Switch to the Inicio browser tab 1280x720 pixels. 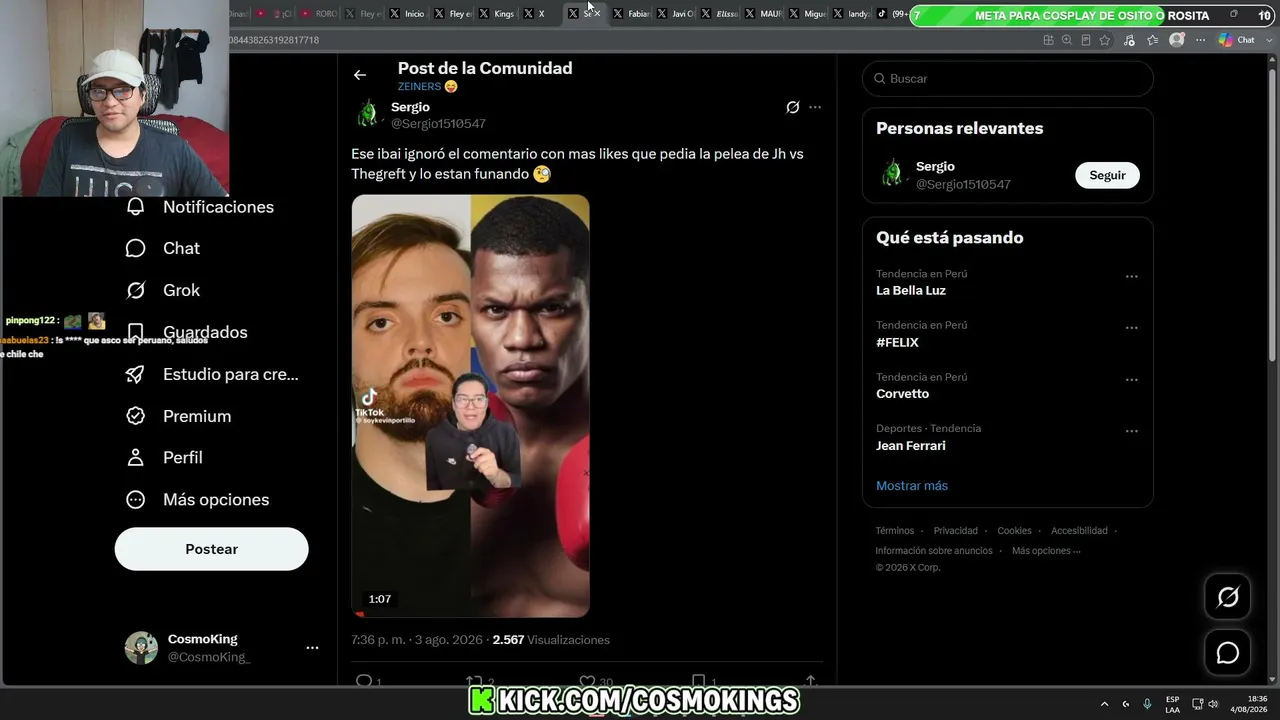point(407,14)
